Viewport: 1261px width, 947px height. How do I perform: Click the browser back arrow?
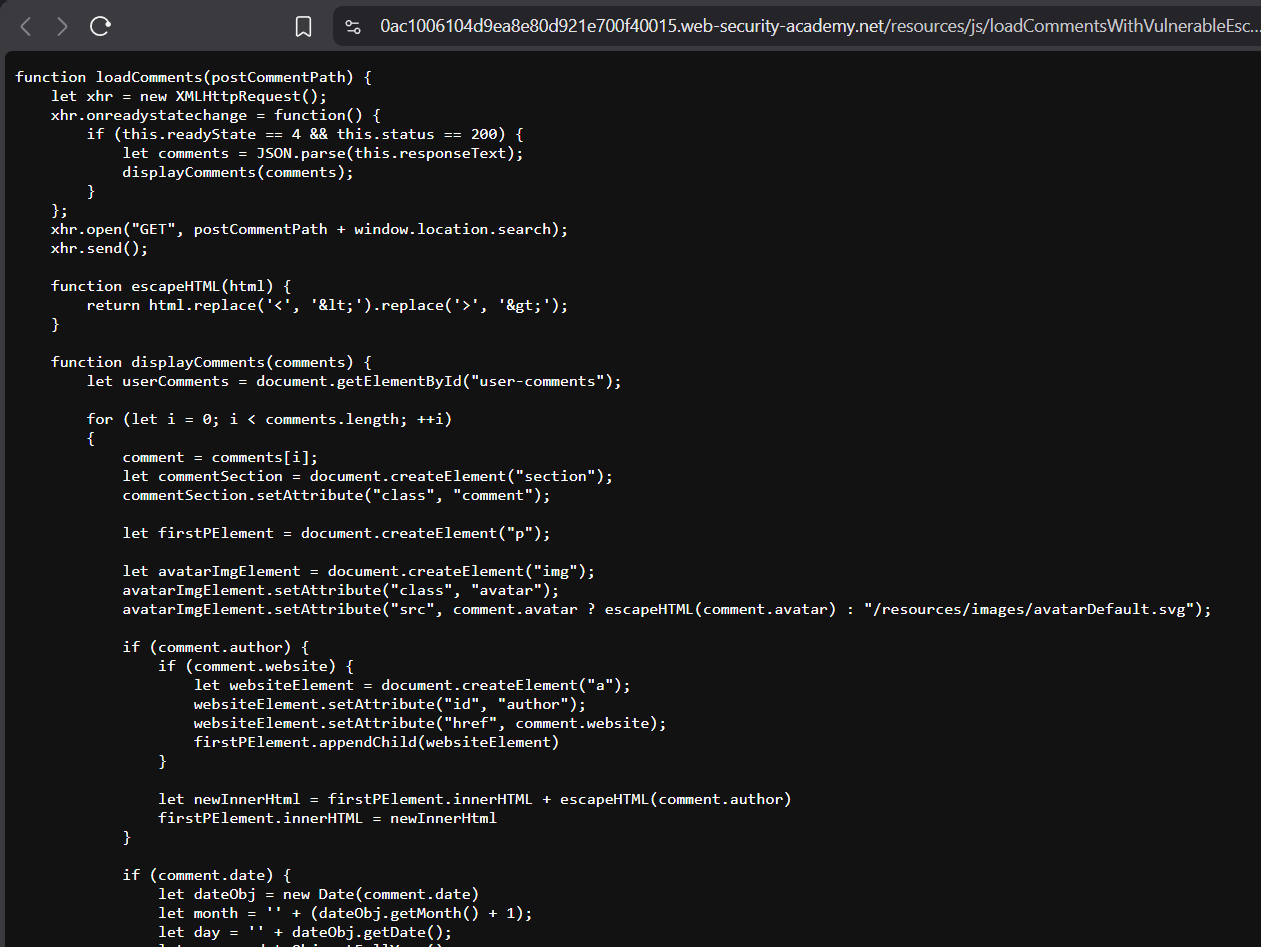[26, 27]
